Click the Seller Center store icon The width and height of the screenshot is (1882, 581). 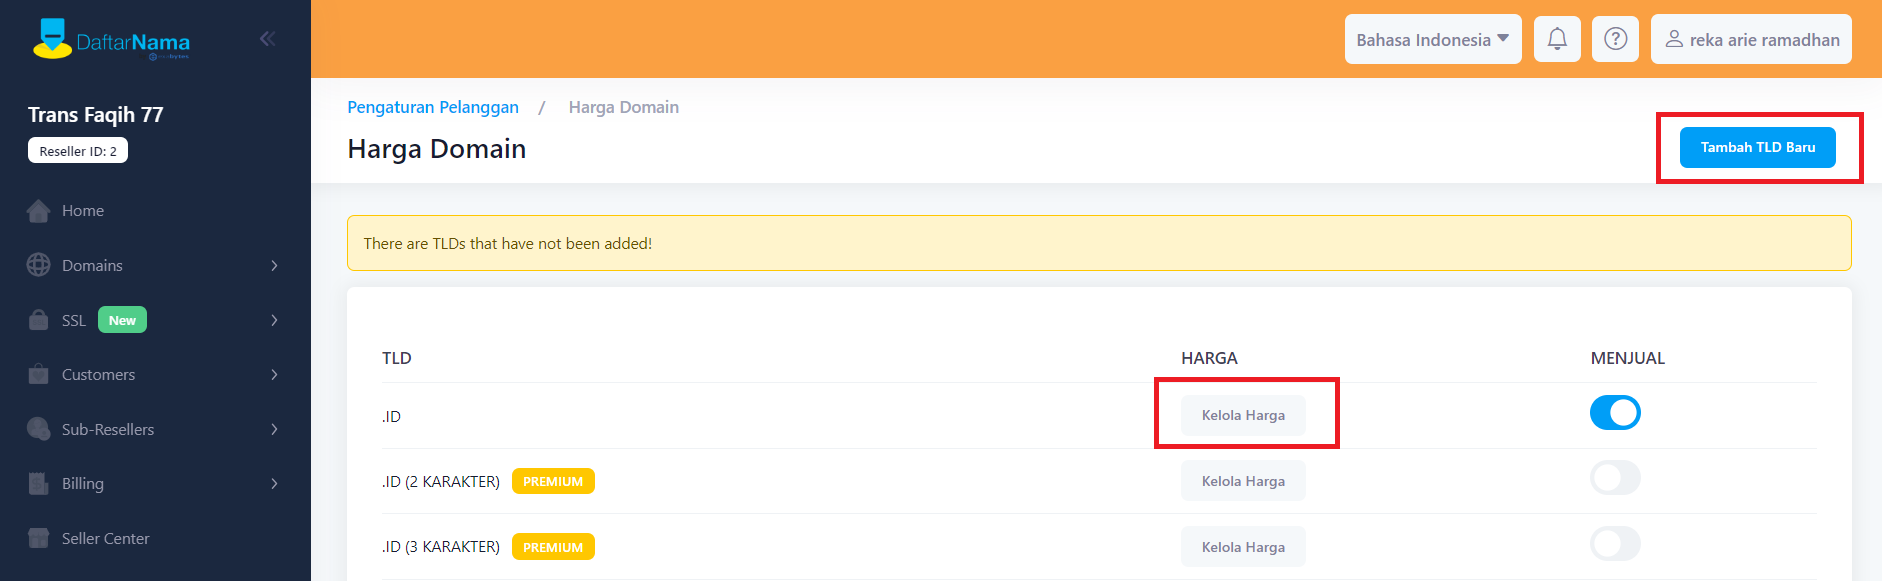[39, 538]
